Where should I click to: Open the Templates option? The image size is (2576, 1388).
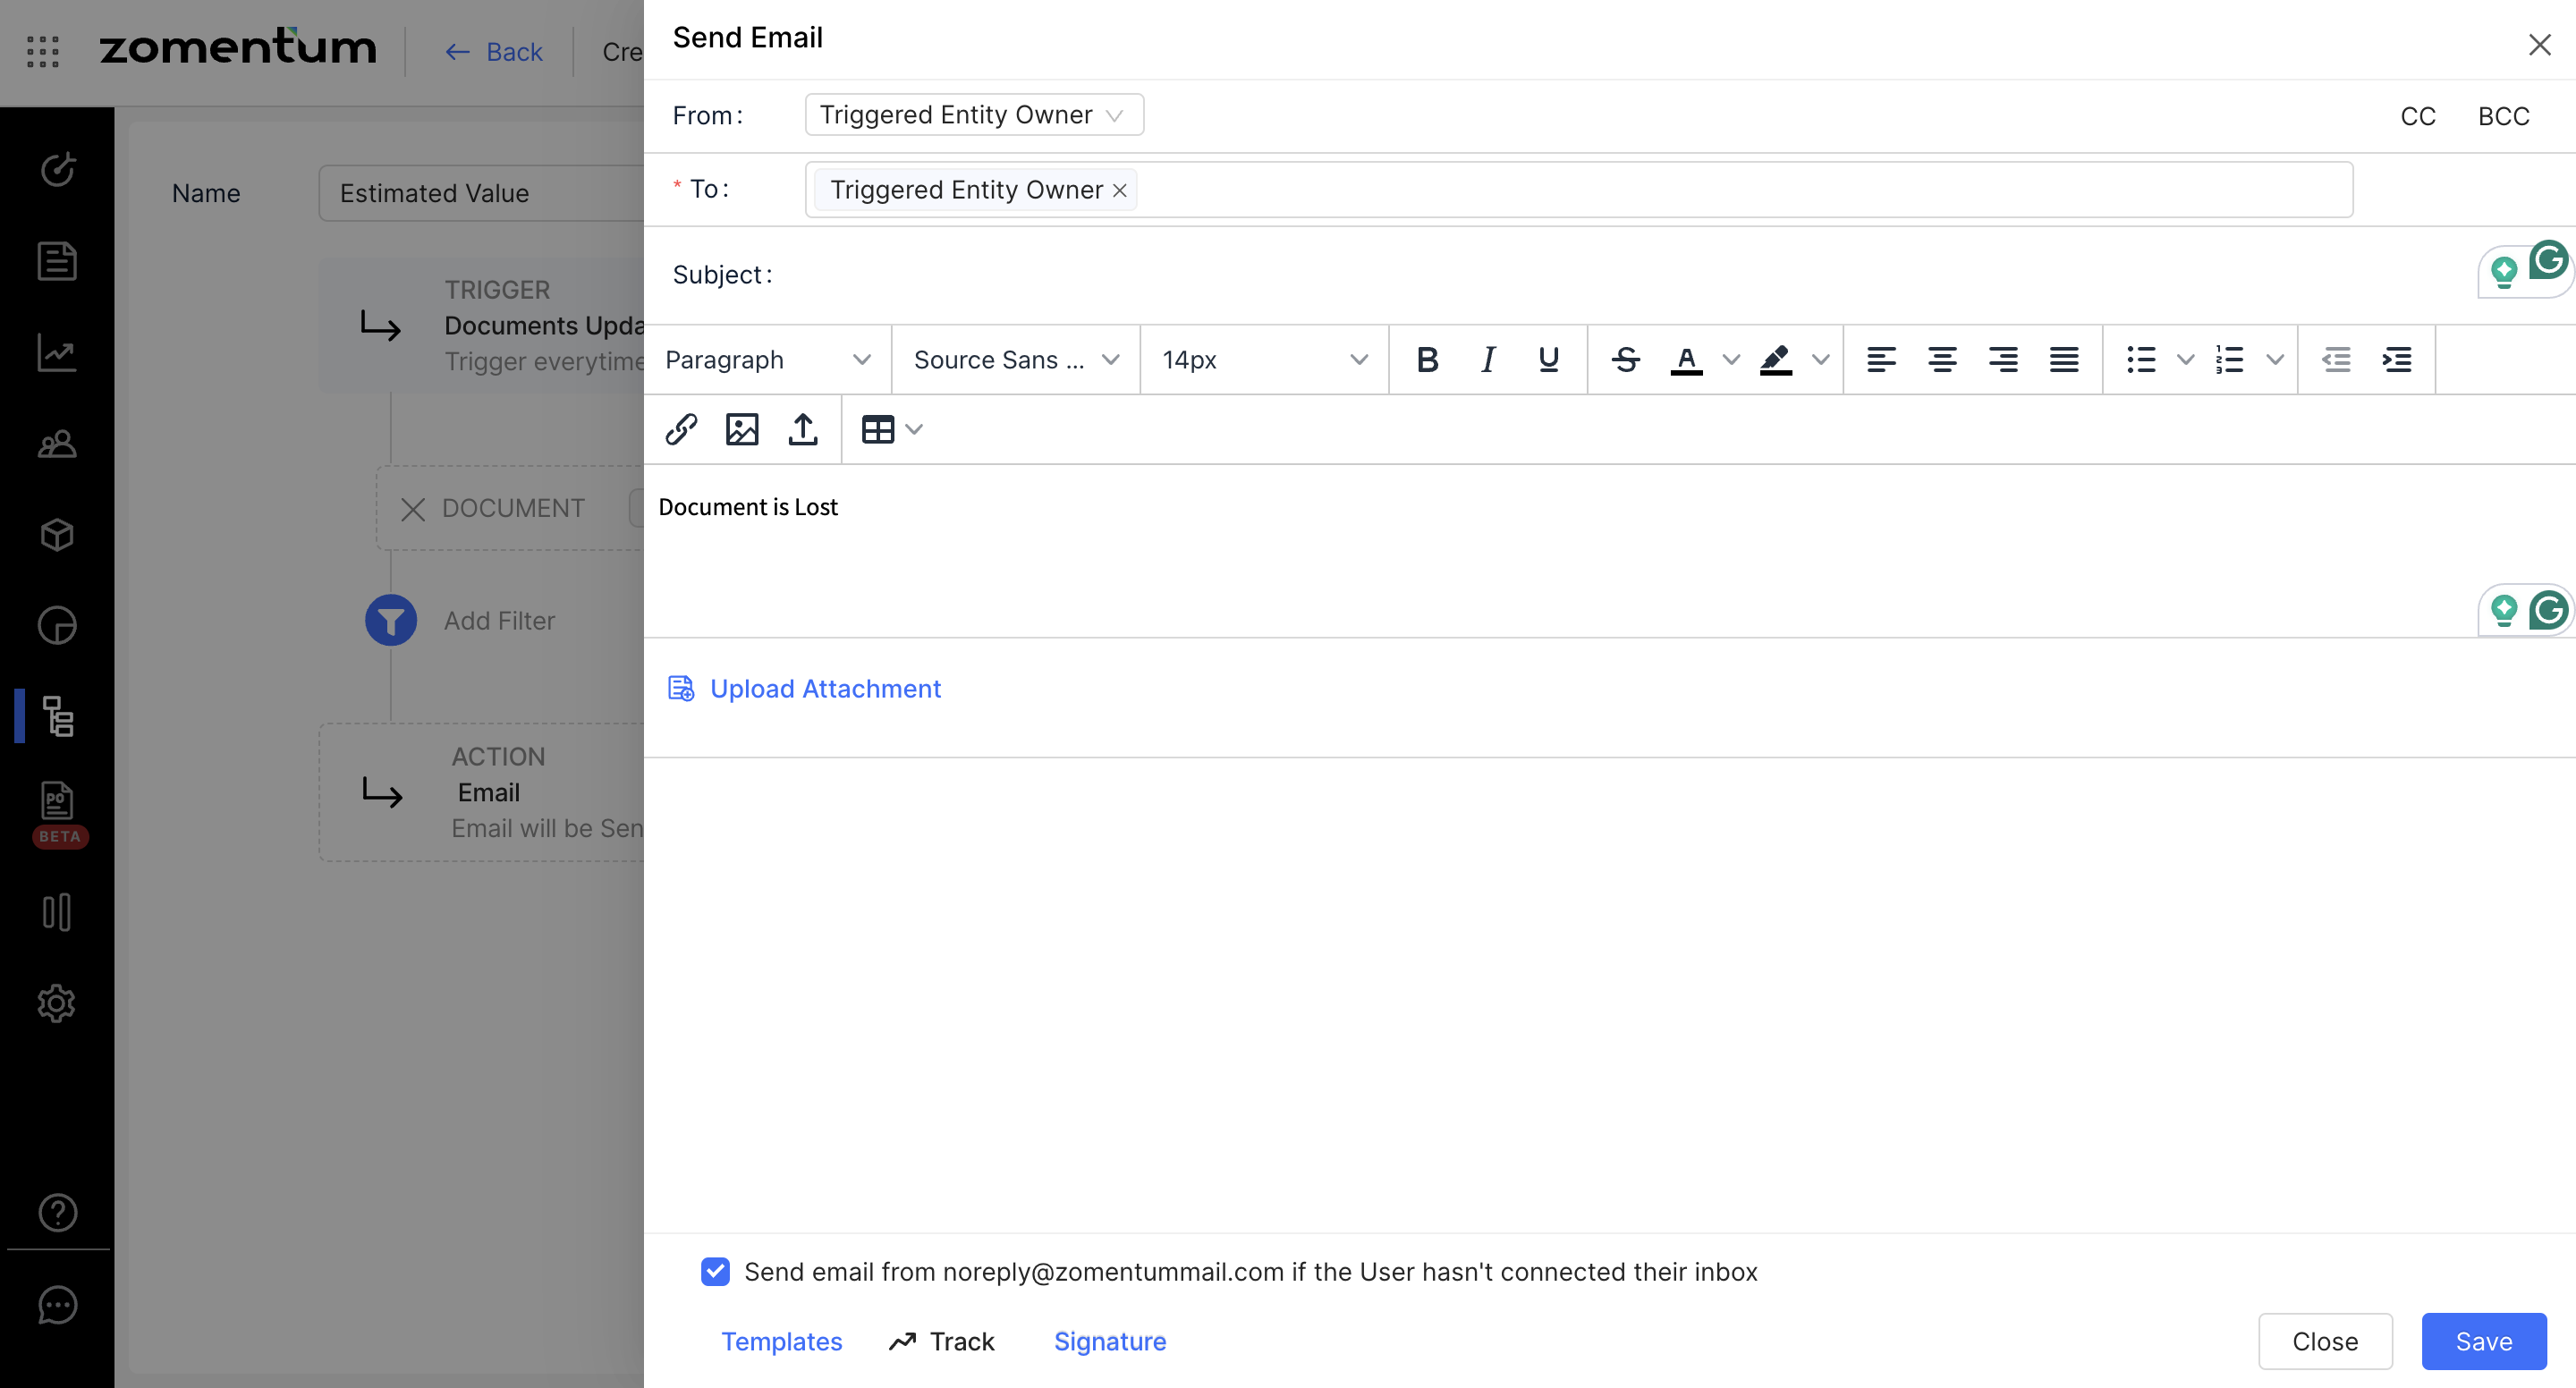(781, 1341)
